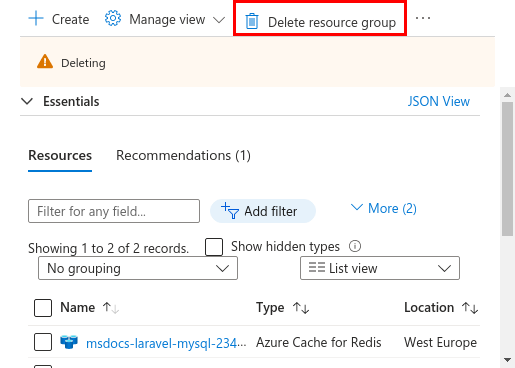Click the Azure Cache for Redis resource icon
515x368 pixels.
pos(69,342)
